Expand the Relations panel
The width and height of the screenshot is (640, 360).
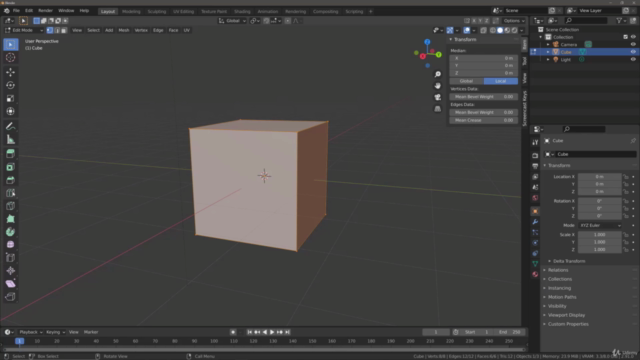point(558,270)
